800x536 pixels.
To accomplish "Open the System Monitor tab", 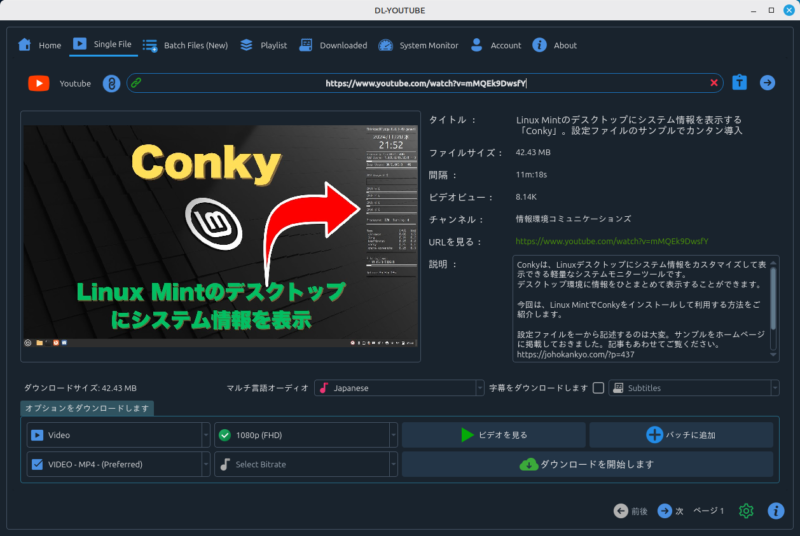I will pyautogui.click(x=418, y=45).
